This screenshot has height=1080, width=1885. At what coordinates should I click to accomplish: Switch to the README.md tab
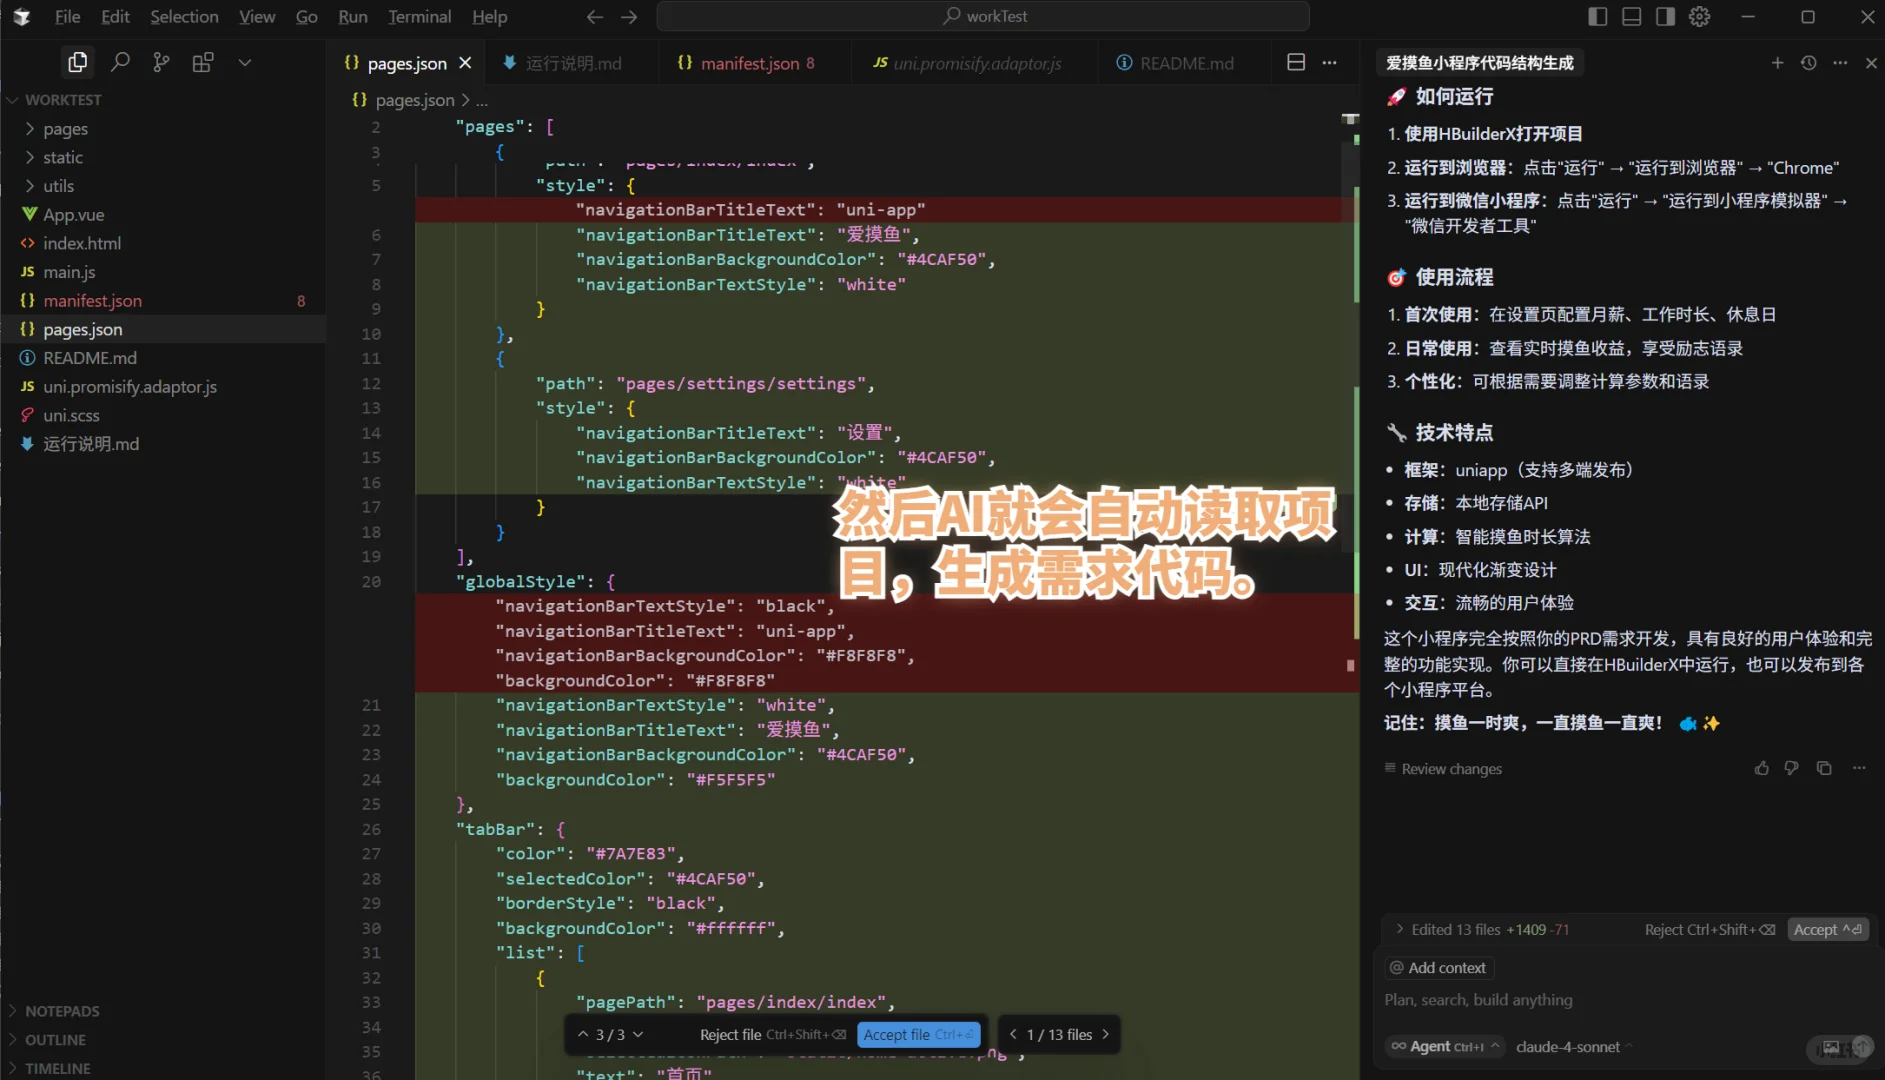coord(1185,62)
